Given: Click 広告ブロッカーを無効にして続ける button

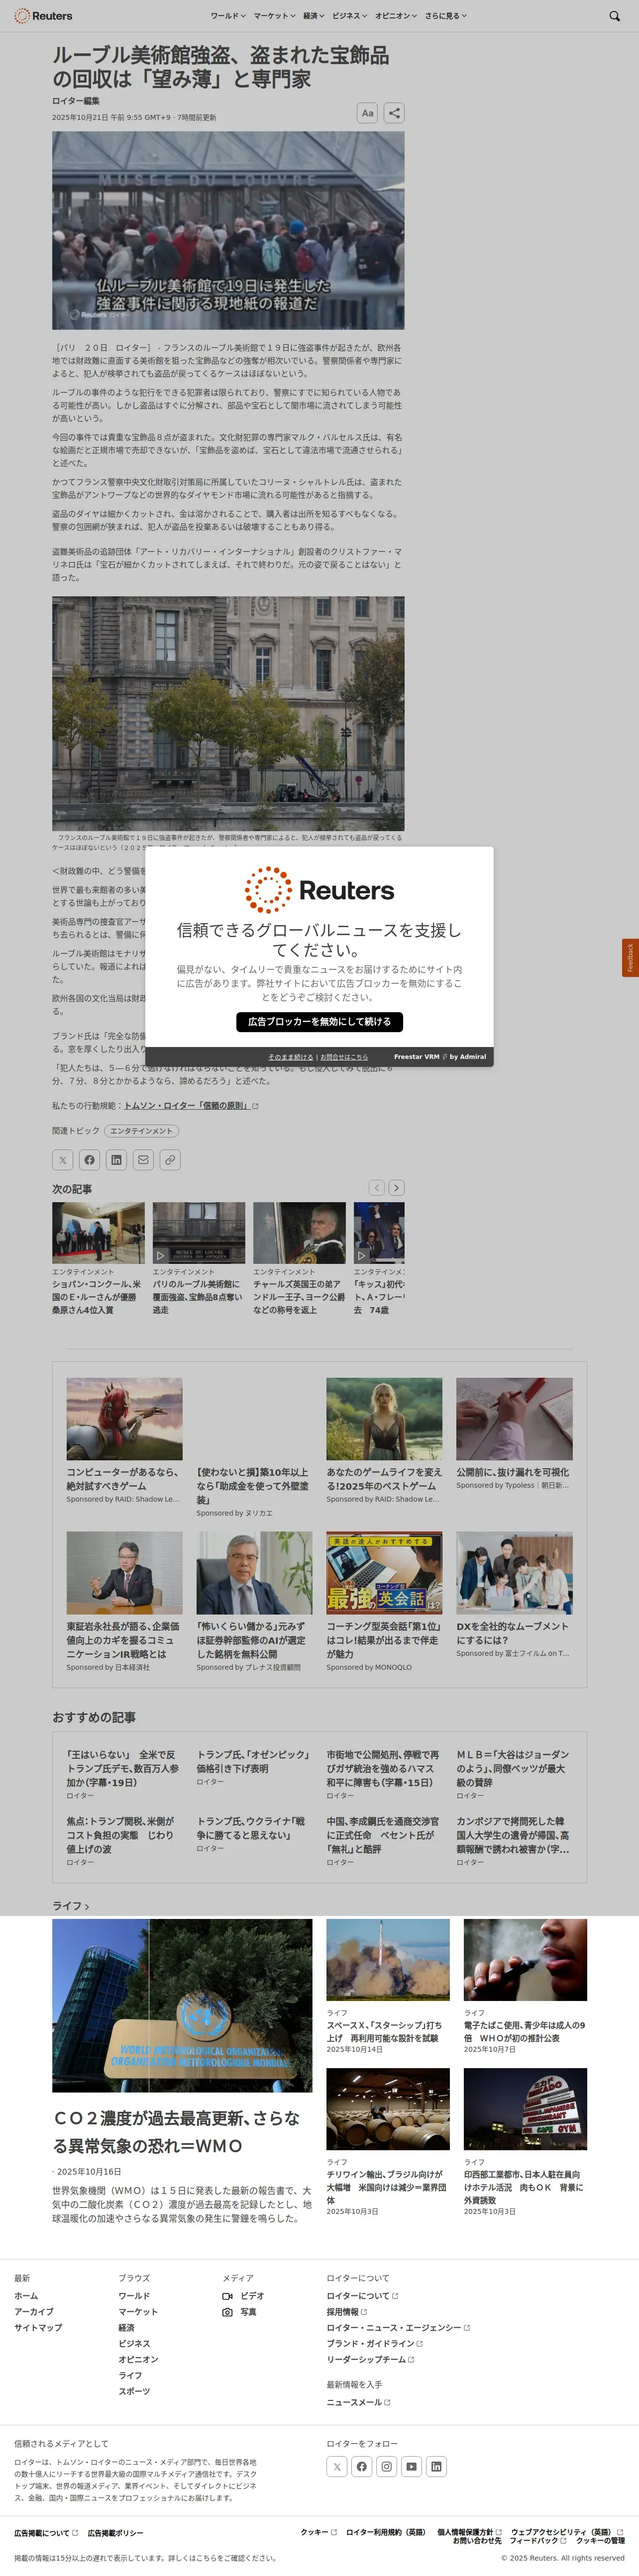Looking at the screenshot, I should tap(319, 1022).
